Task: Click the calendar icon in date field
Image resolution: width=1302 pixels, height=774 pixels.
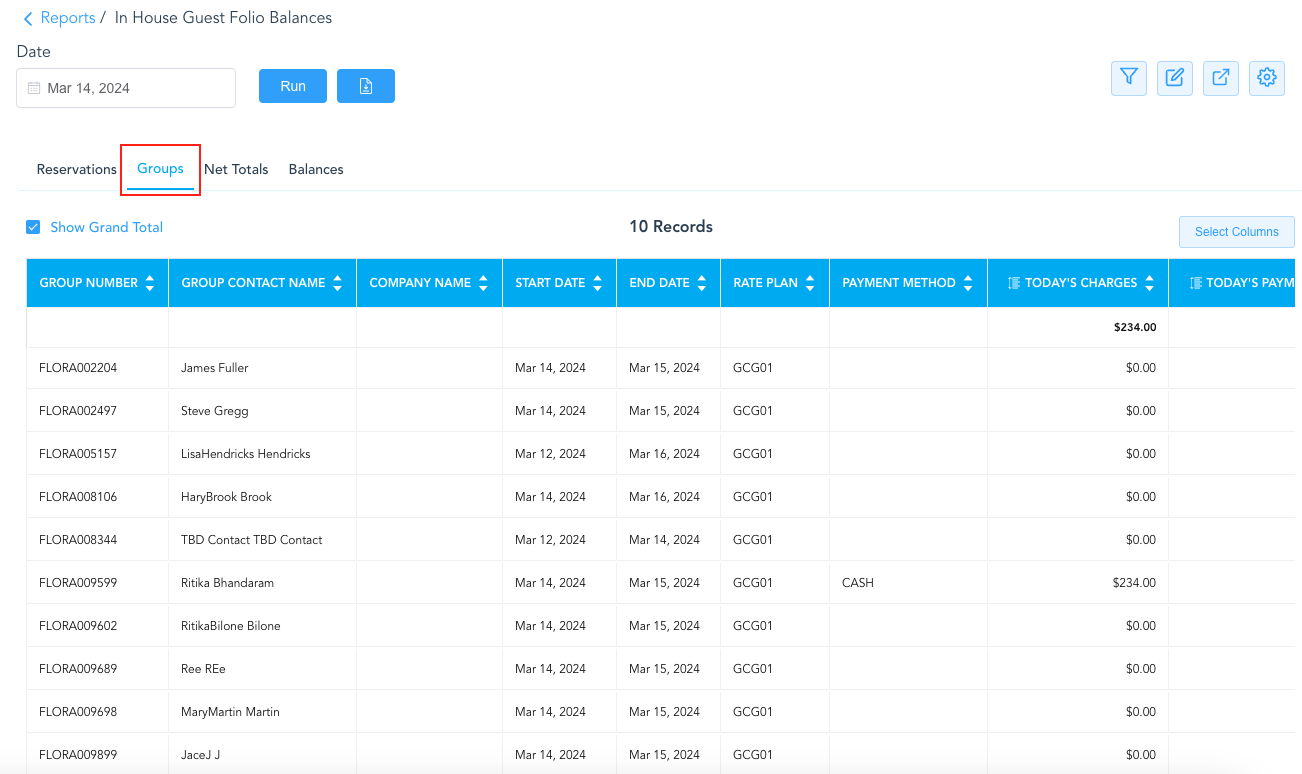Action: [34, 88]
